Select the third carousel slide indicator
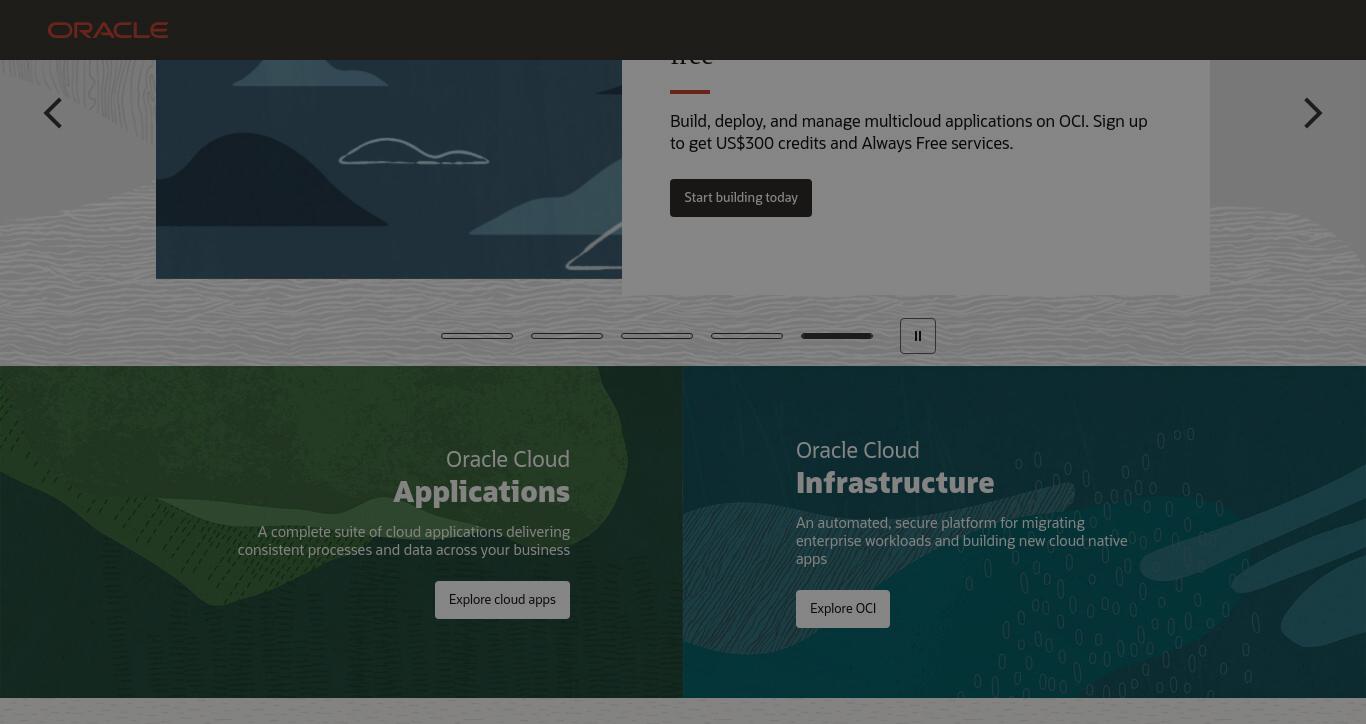The image size is (1366, 724). pyautogui.click(x=657, y=336)
